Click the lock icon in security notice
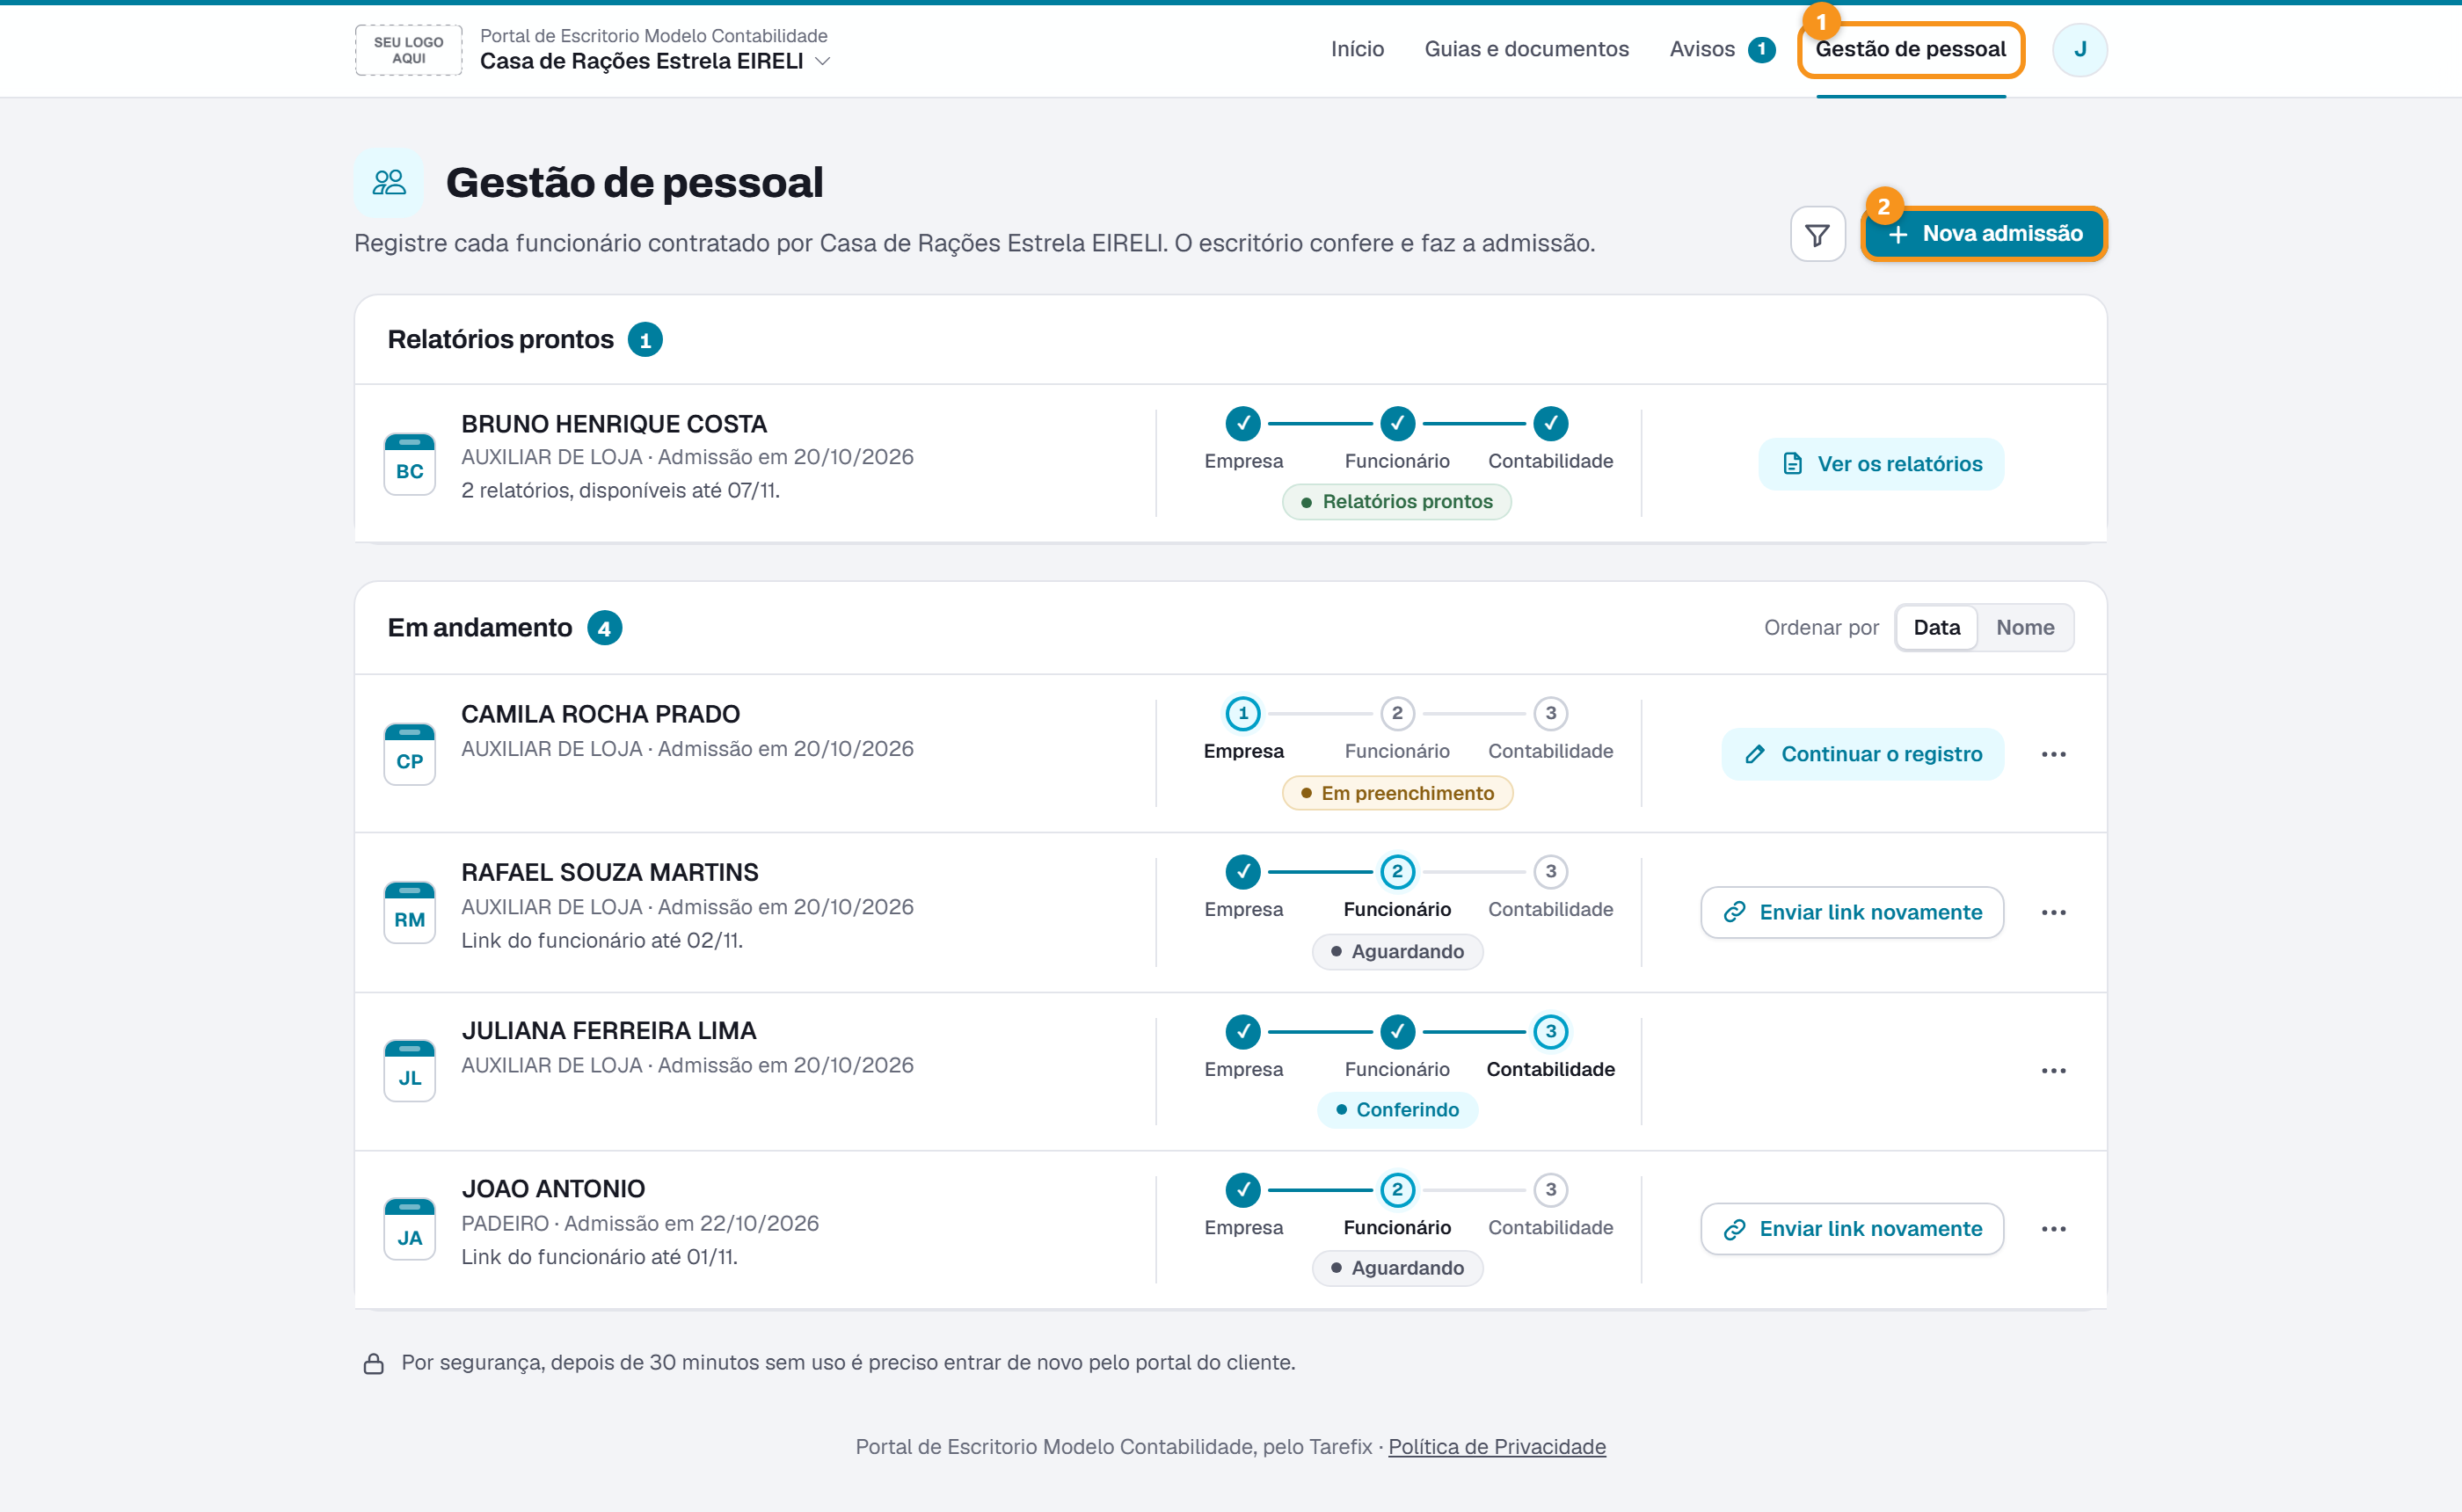 coord(373,1363)
